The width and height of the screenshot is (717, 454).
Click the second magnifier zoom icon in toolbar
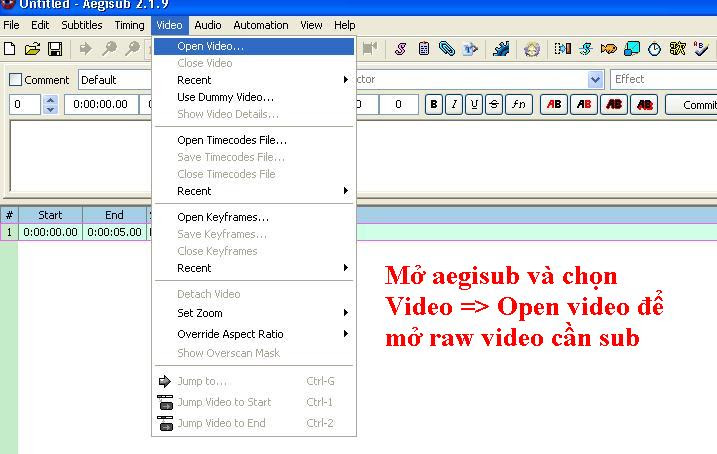[x=132, y=48]
